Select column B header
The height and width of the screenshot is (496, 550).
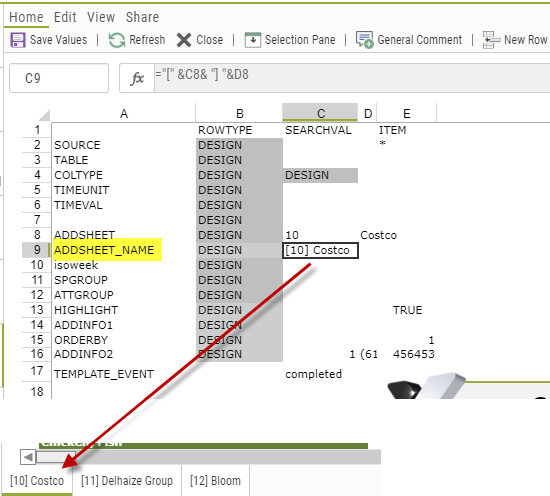click(x=240, y=114)
